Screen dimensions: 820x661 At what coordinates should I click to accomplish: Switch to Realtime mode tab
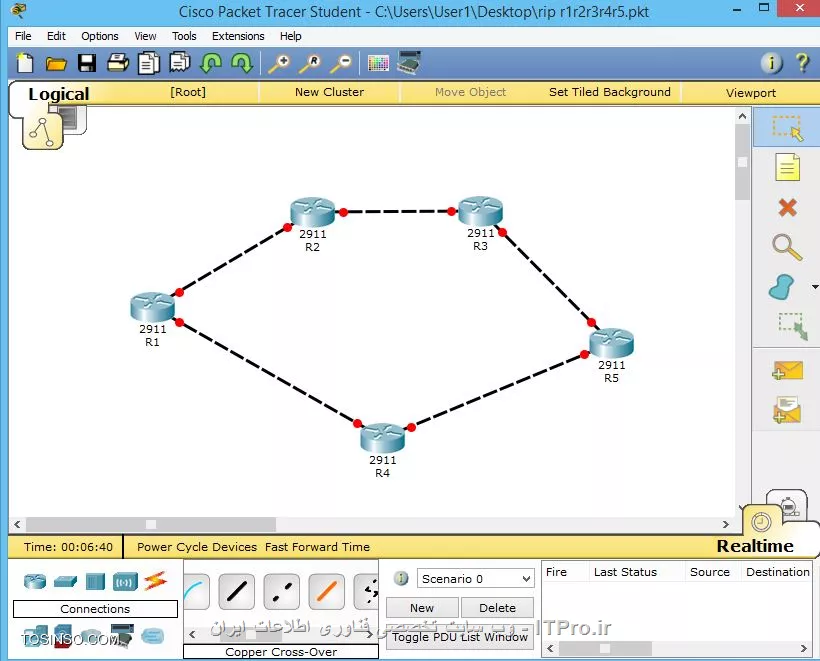pos(755,545)
